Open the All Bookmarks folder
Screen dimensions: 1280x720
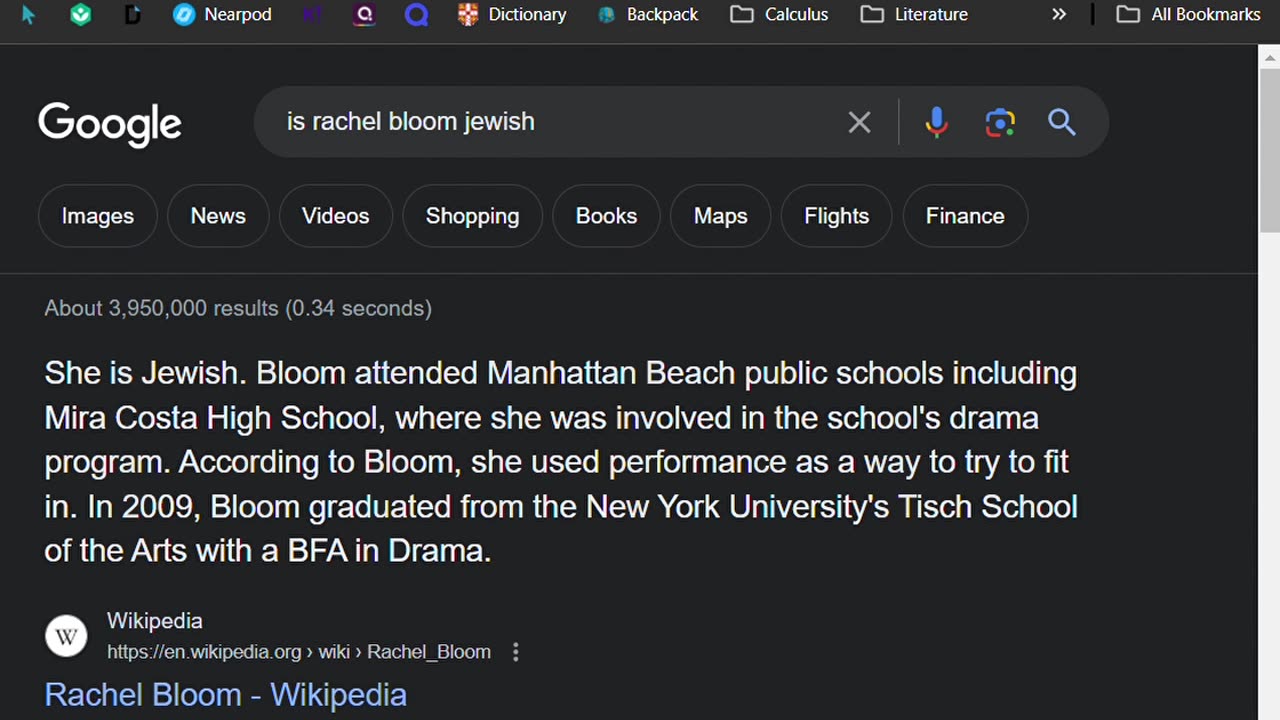coord(1188,14)
